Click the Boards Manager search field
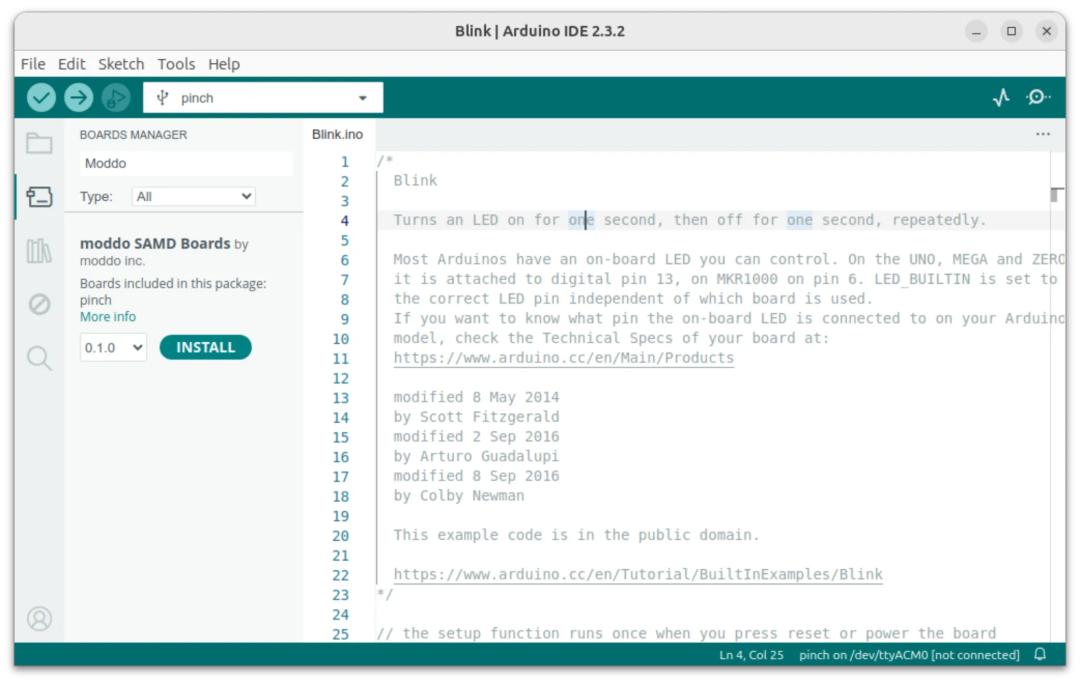The width and height of the screenshot is (1080, 683). pyautogui.click(x=186, y=163)
